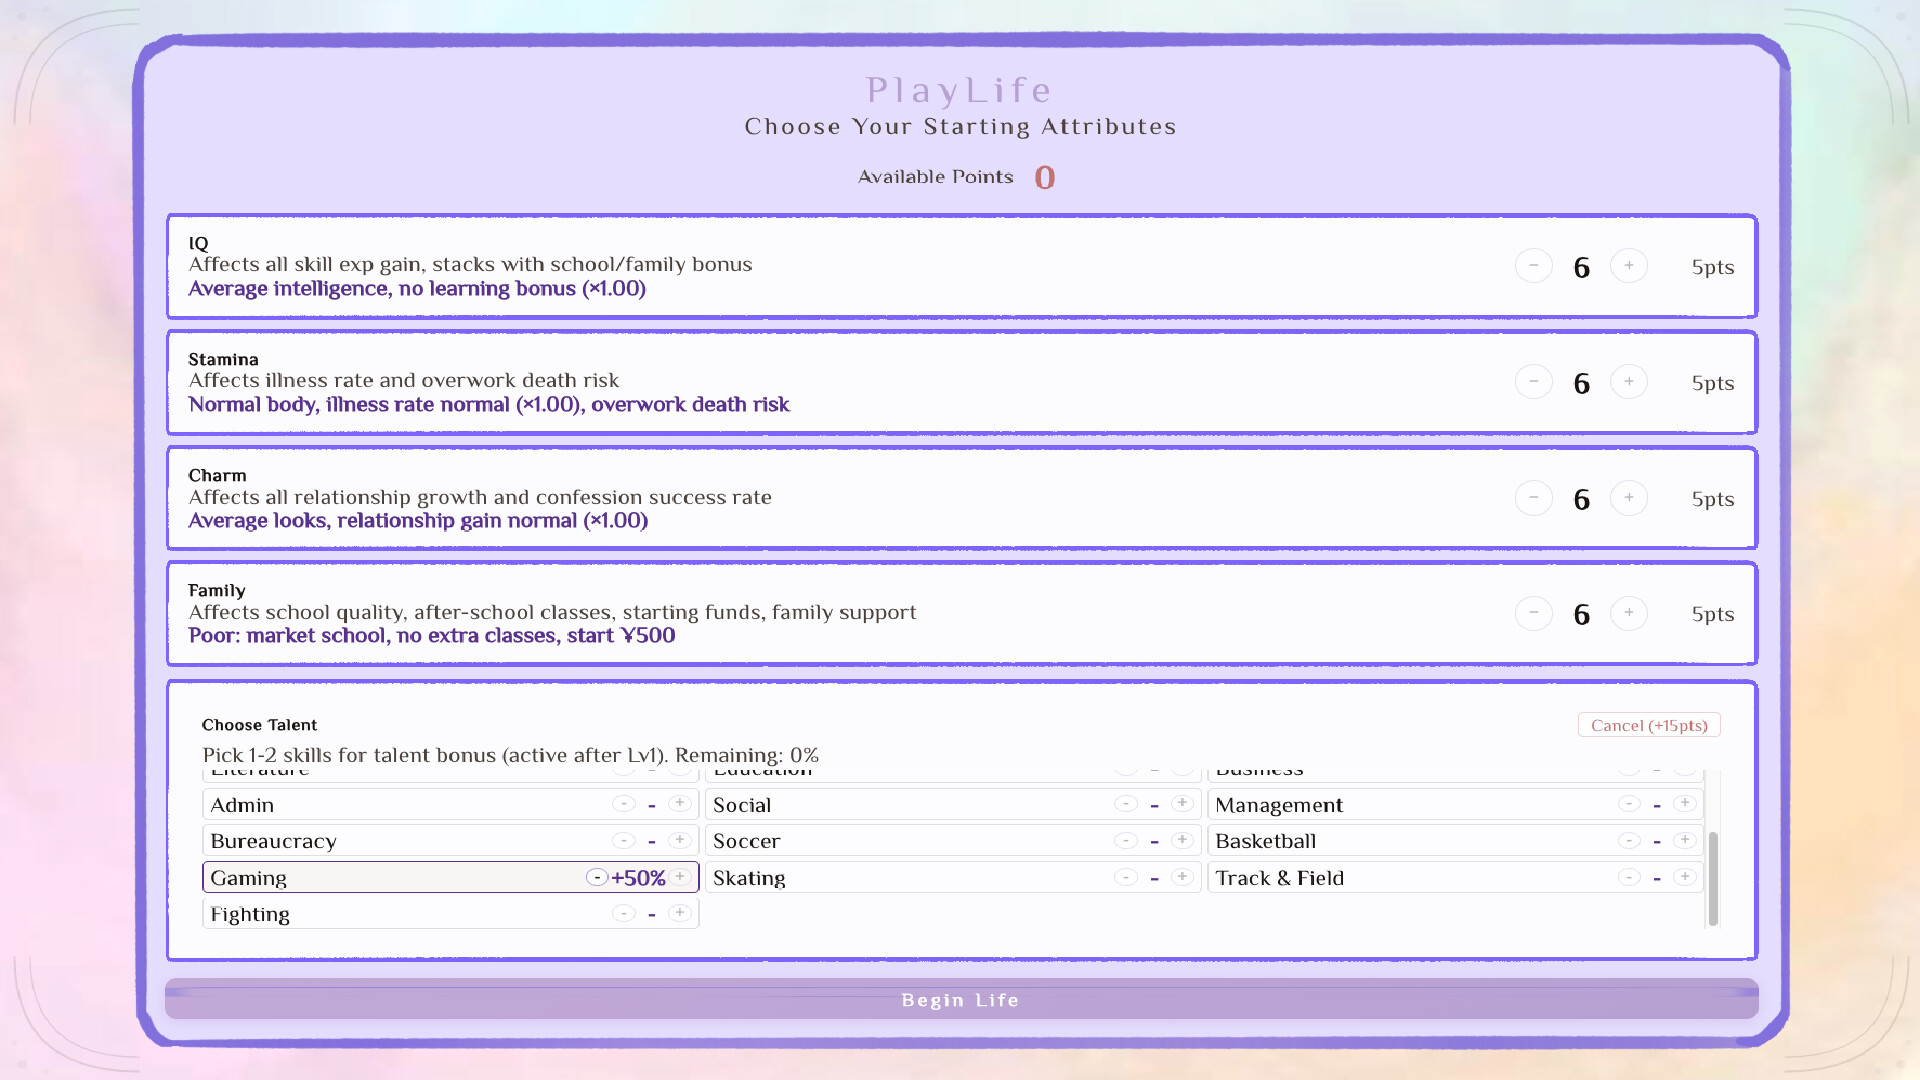Click 'Poor: market school' Family description
The height and width of the screenshot is (1080, 1920).
[431, 635]
